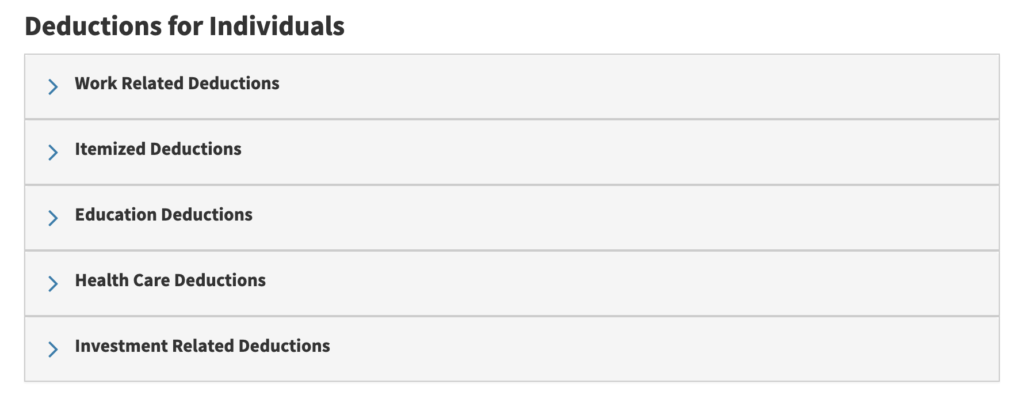The width and height of the screenshot is (1024, 410).
Task: Click the arrow icon next to Itemized Deductions
Action: tap(53, 152)
